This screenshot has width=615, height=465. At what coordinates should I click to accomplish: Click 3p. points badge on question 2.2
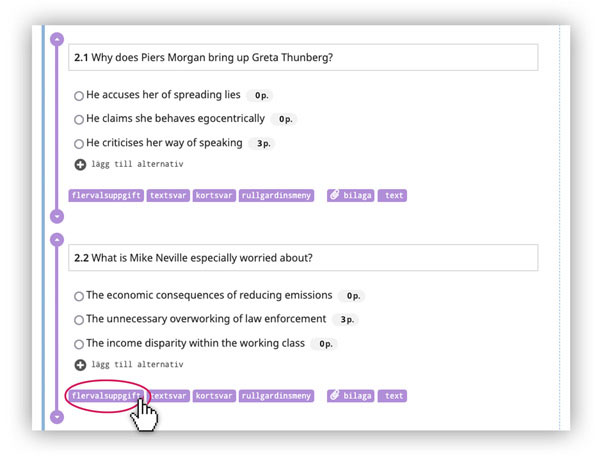(x=346, y=320)
